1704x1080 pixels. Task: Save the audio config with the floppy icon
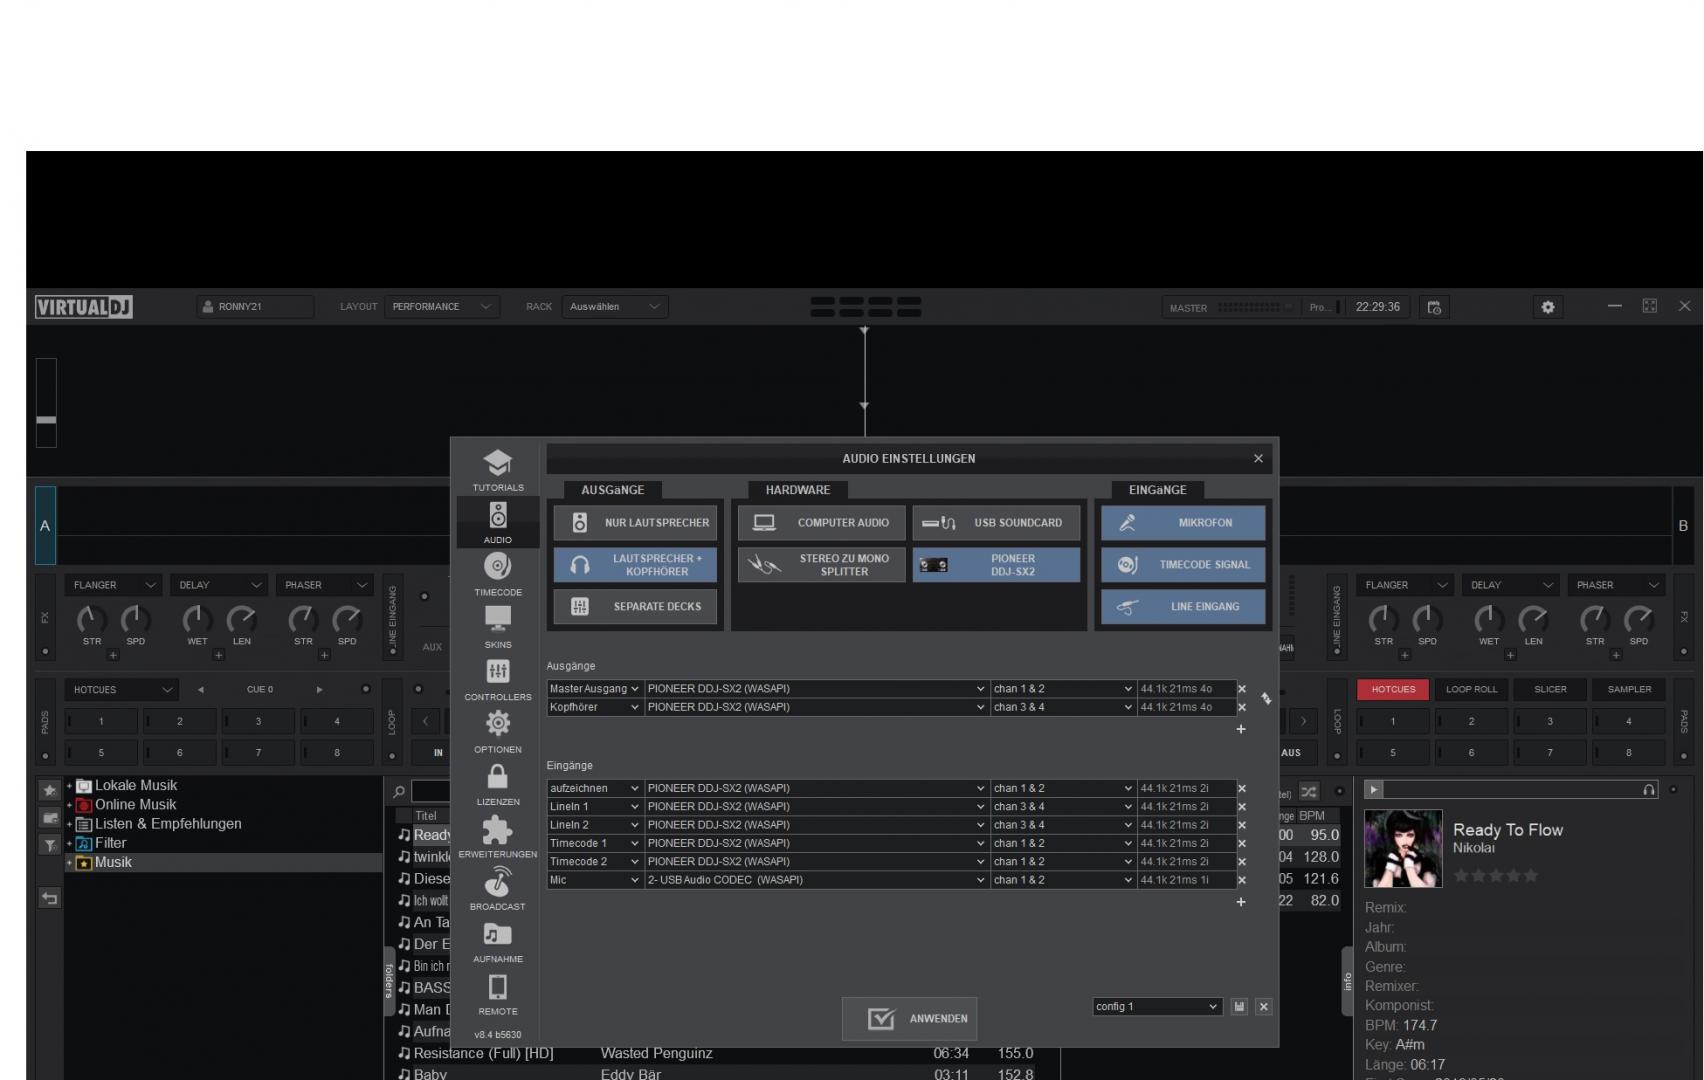pos(1239,1007)
